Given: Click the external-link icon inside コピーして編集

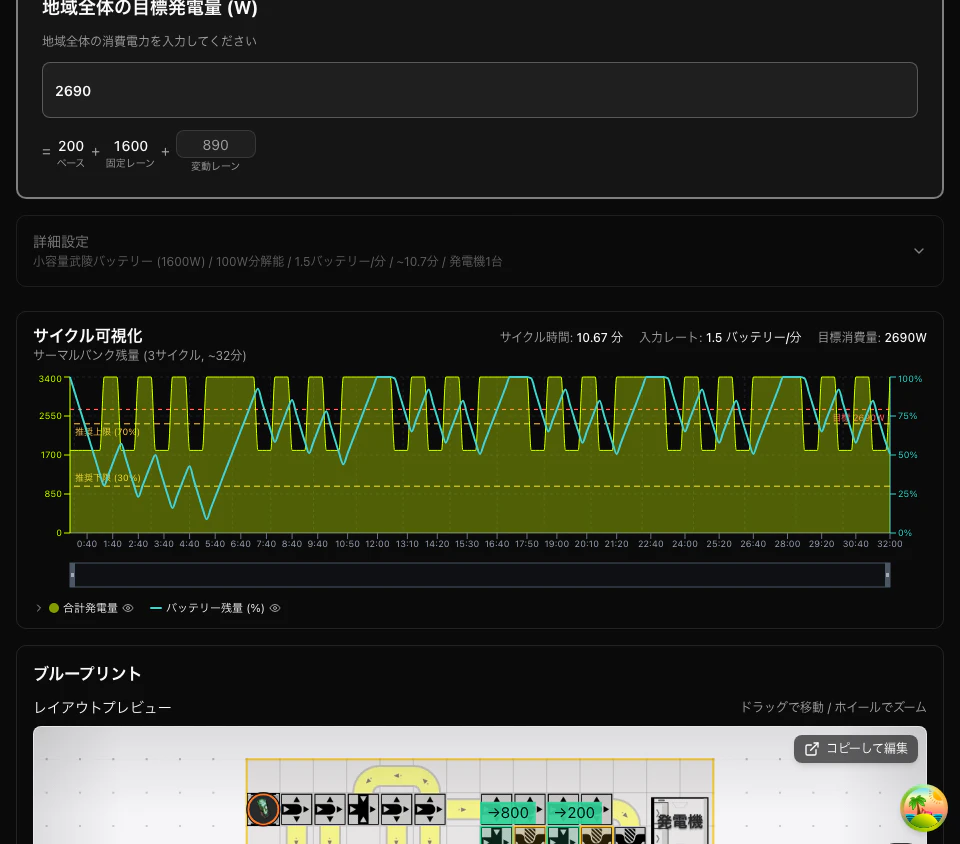Looking at the screenshot, I should pyautogui.click(x=811, y=749).
